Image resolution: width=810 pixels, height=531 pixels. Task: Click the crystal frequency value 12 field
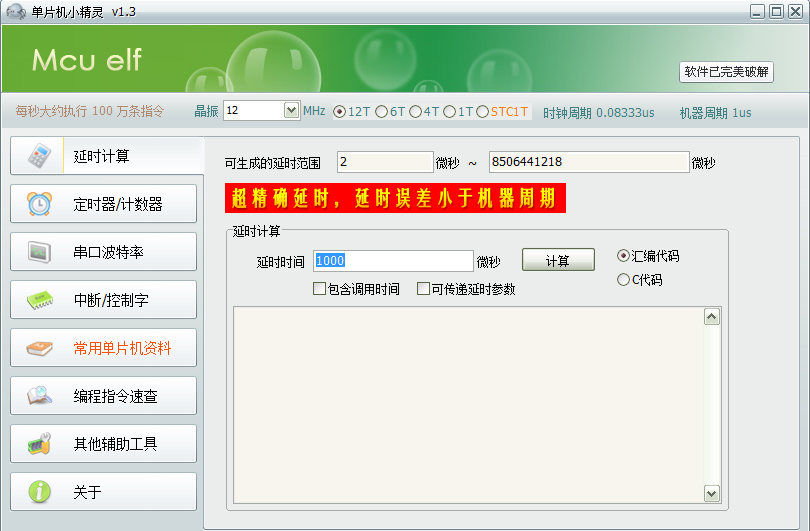point(254,110)
